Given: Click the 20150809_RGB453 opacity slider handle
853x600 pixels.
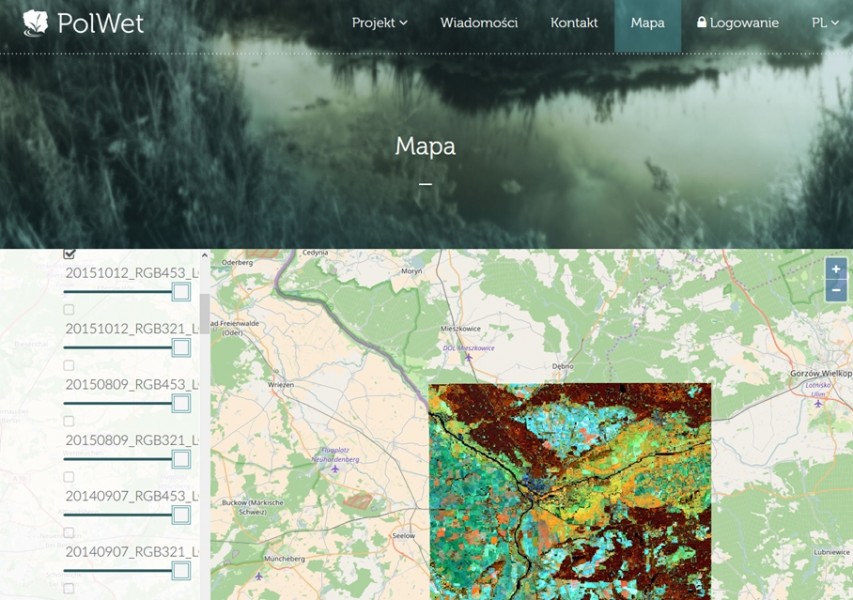Looking at the screenshot, I should pyautogui.click(x=181, y=403).
